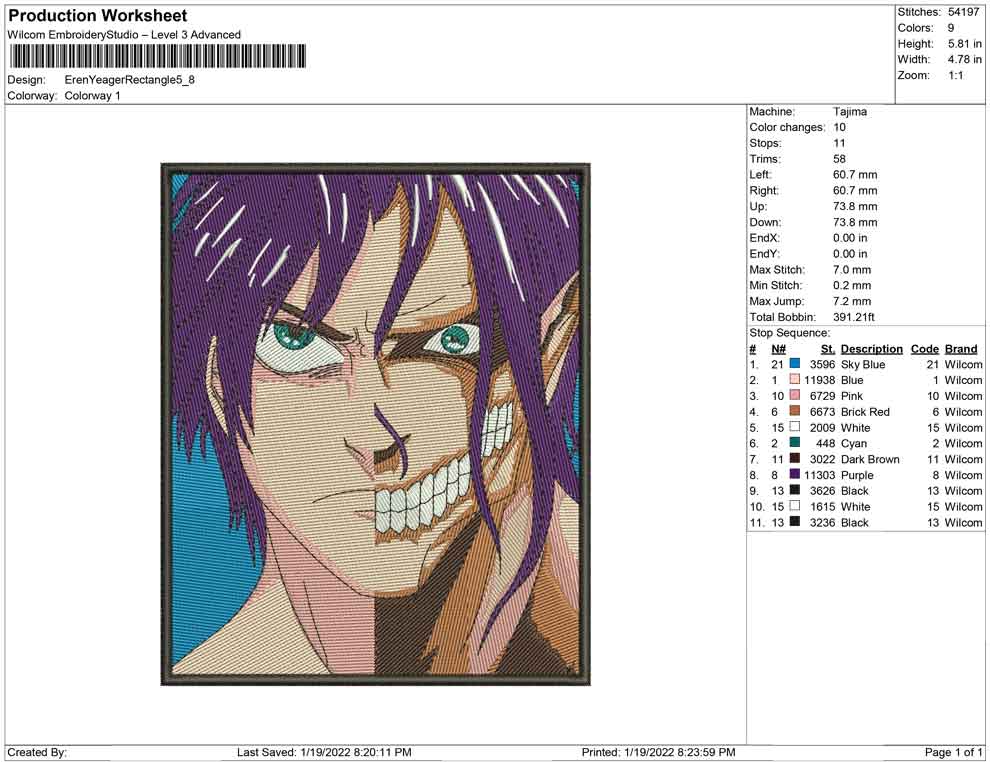Click the White description in row 5
Screen dimensions: 990x762
(855, 427)
